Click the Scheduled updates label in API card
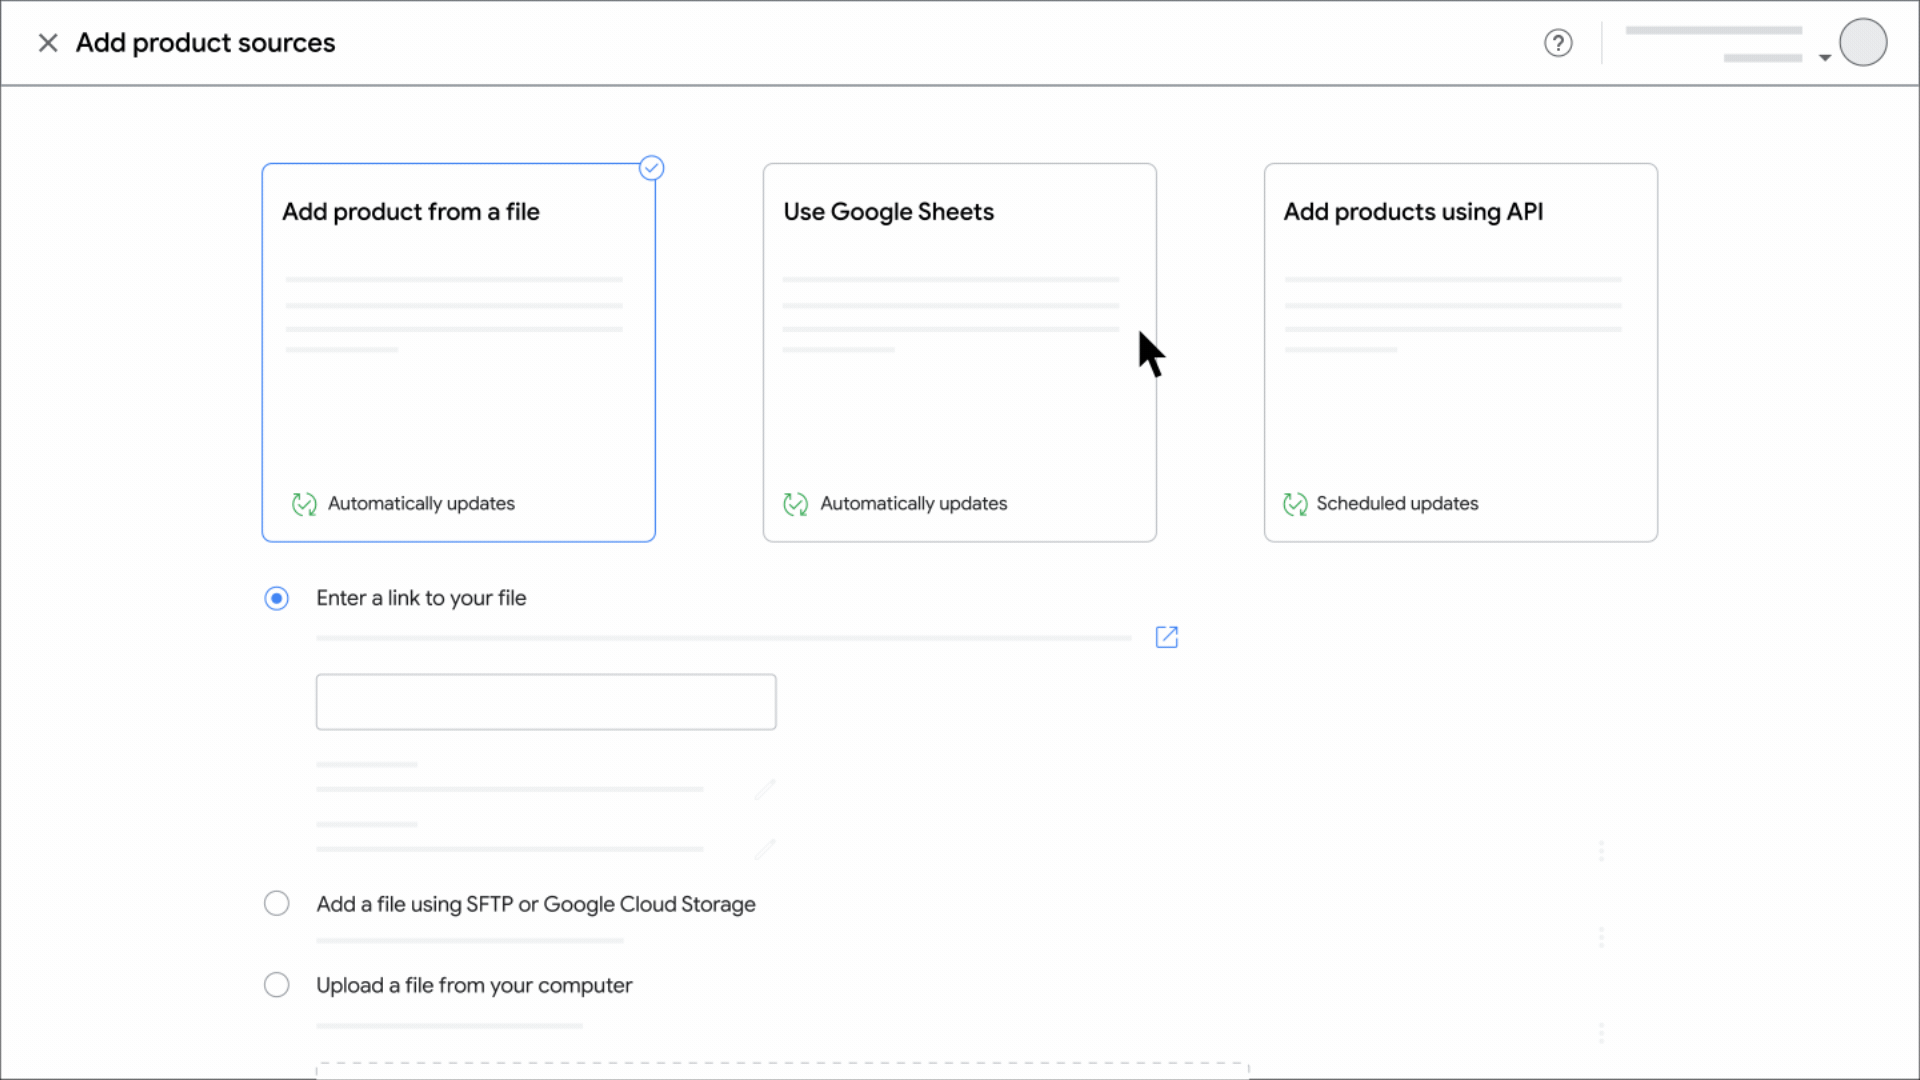Screen dimensions: 1920x1080 1397,504
